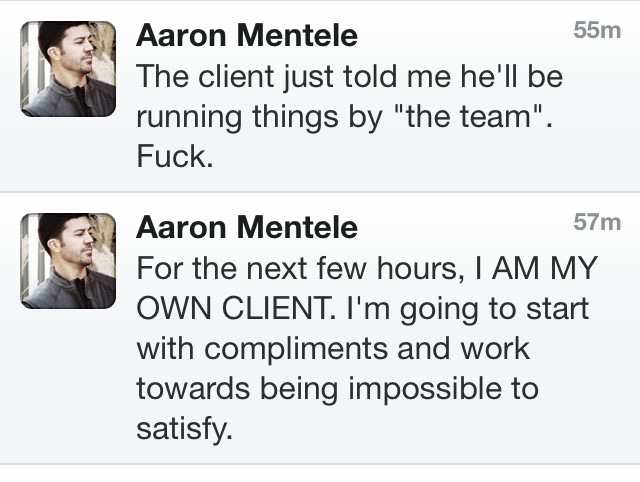
Task: Open Aaron Mentele's name on the 57m tweet
Action: tap(246, 228)
